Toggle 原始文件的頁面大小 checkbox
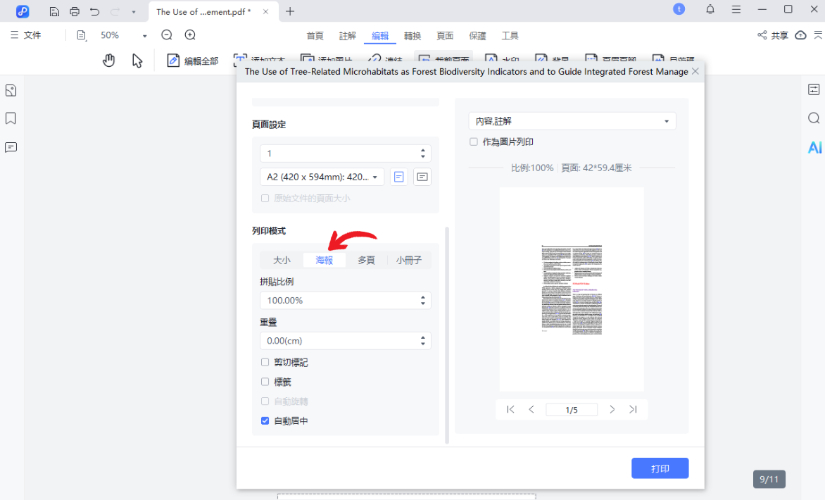The image size is (825, 500). click(265, 198)
